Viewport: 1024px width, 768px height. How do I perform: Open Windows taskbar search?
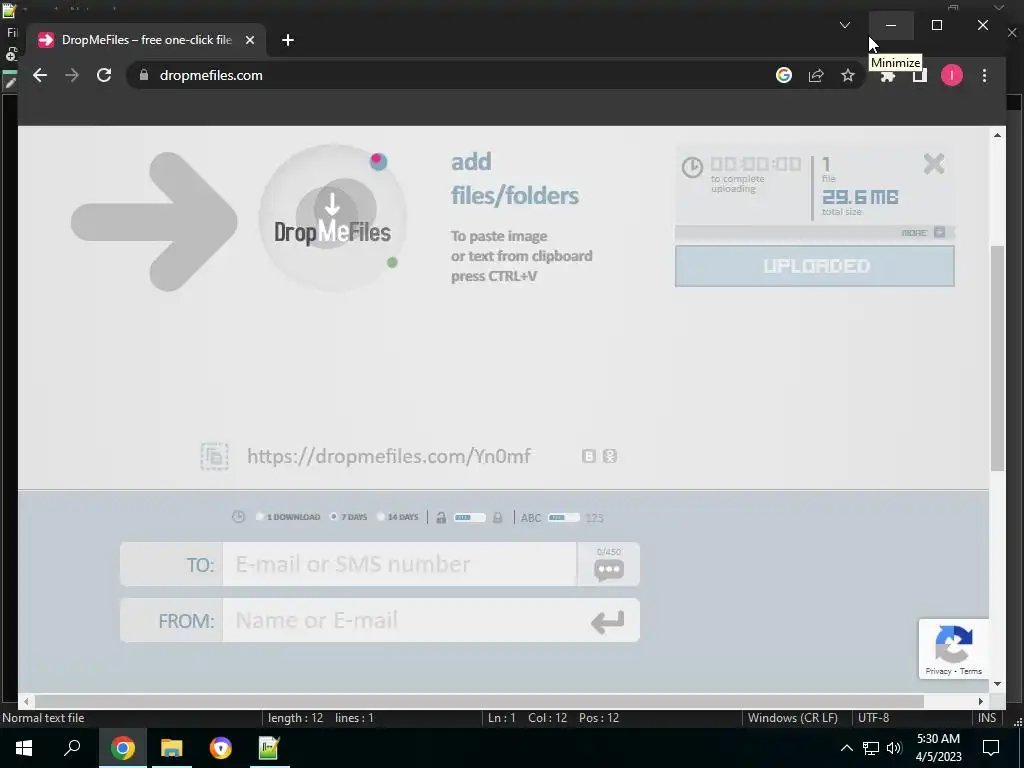point(72,748)
